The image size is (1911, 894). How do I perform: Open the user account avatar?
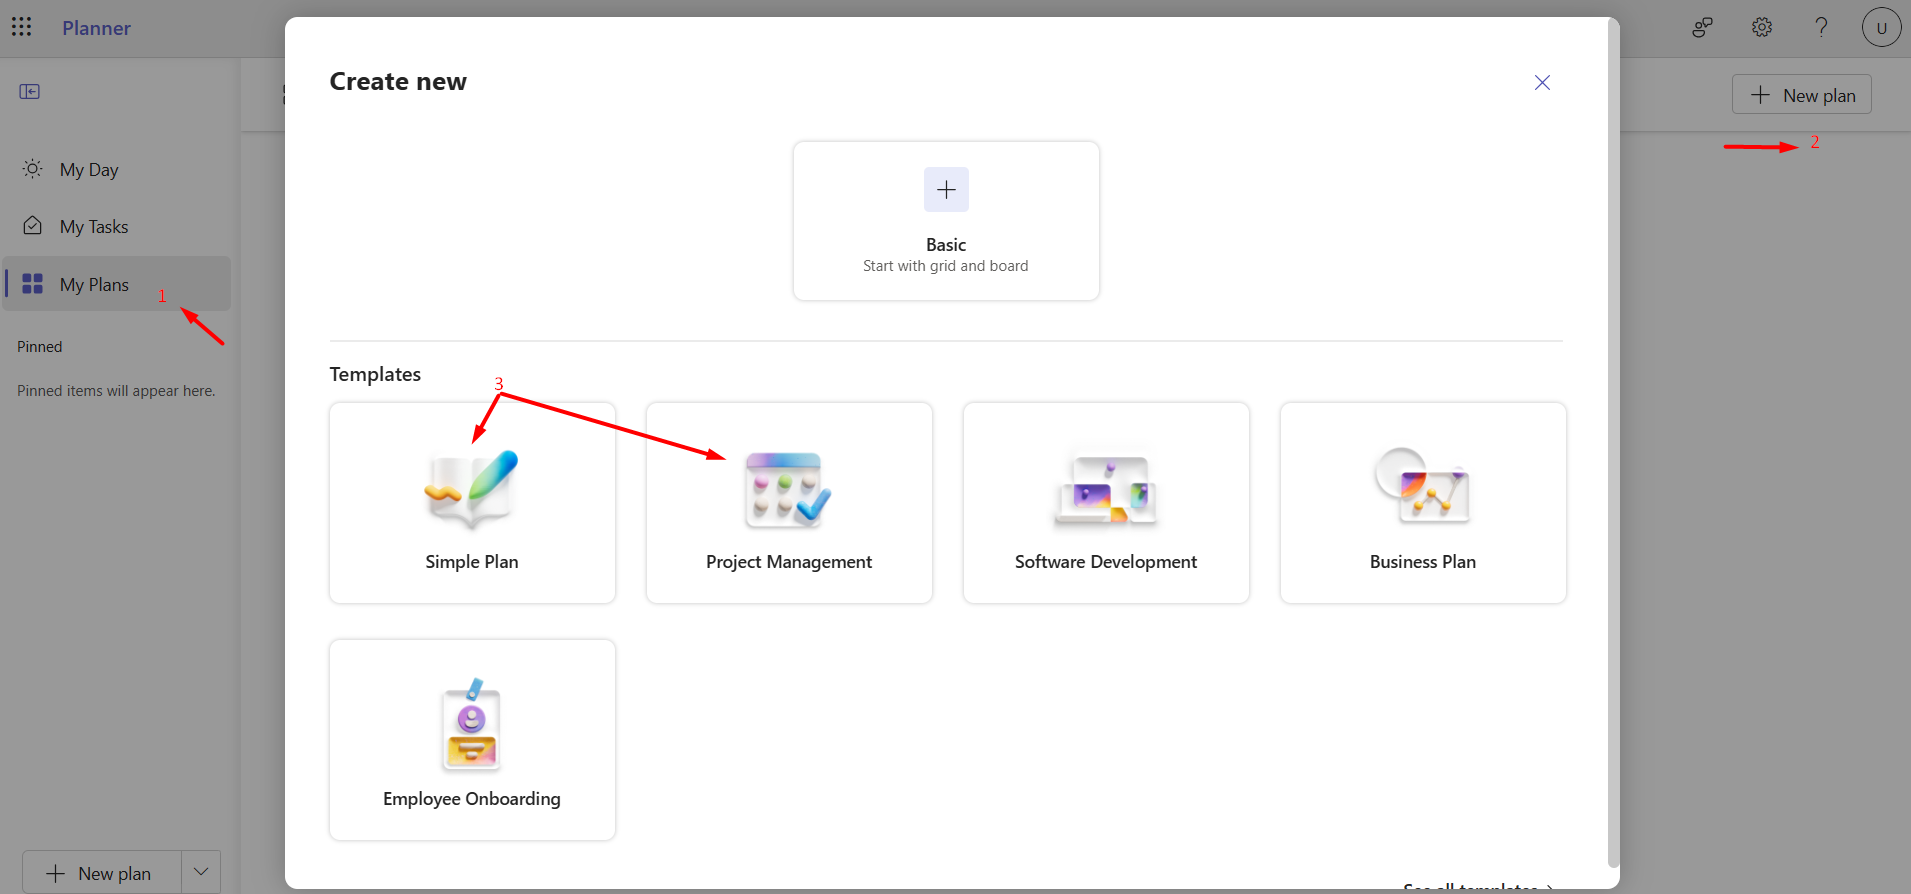pyautogui.click(x=1881, y=27)
